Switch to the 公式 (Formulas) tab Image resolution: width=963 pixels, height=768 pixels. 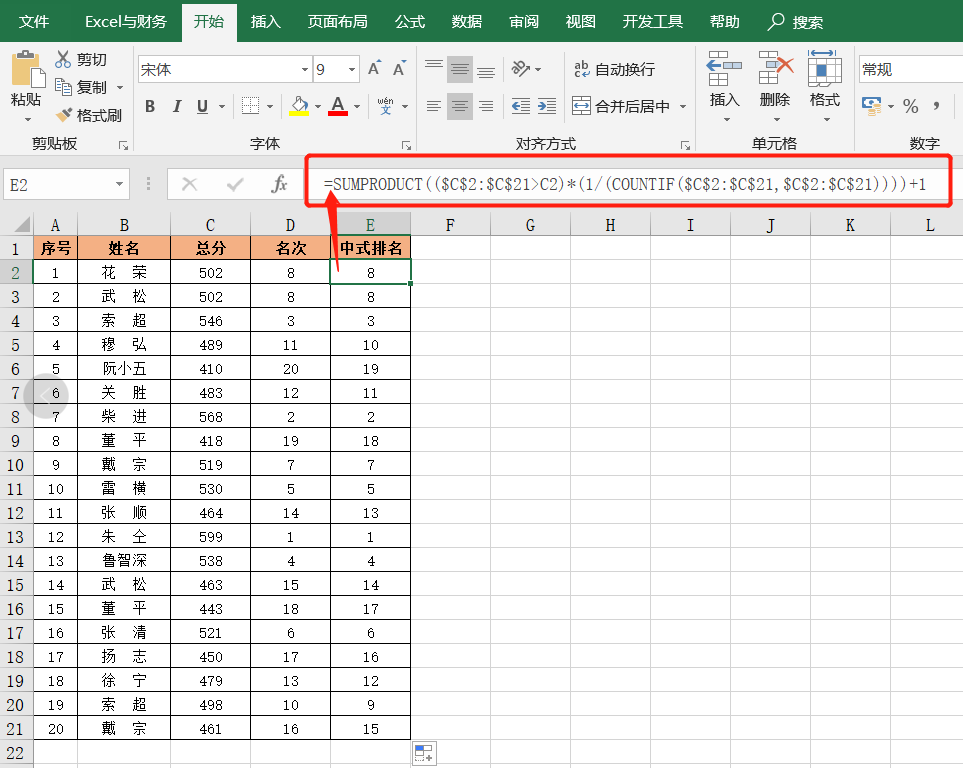tap(410, 21)
